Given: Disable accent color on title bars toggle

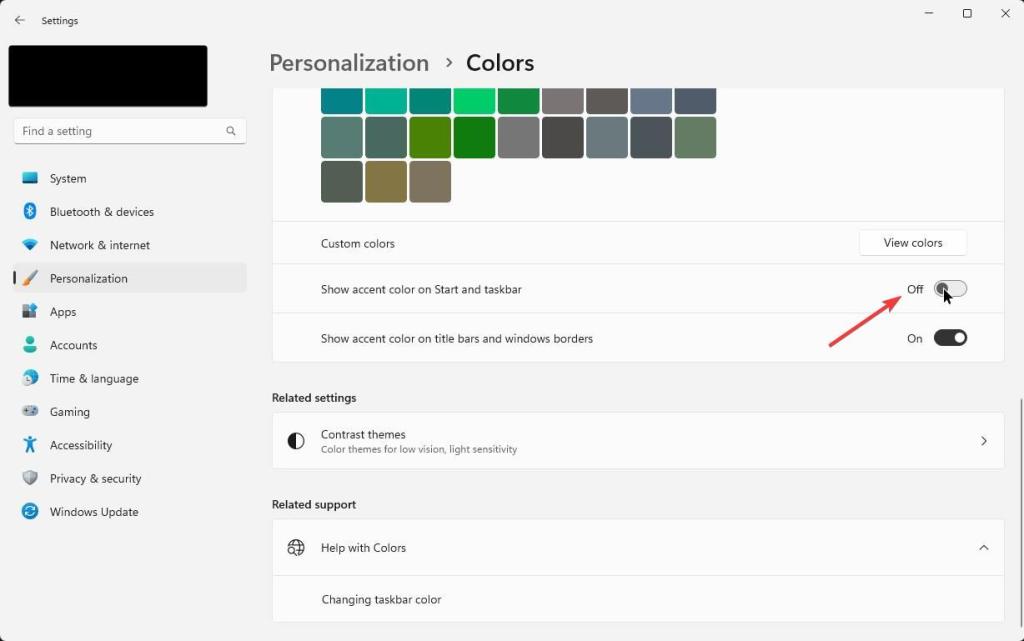Looking at the screenshot, I should (x=950, y=338).
